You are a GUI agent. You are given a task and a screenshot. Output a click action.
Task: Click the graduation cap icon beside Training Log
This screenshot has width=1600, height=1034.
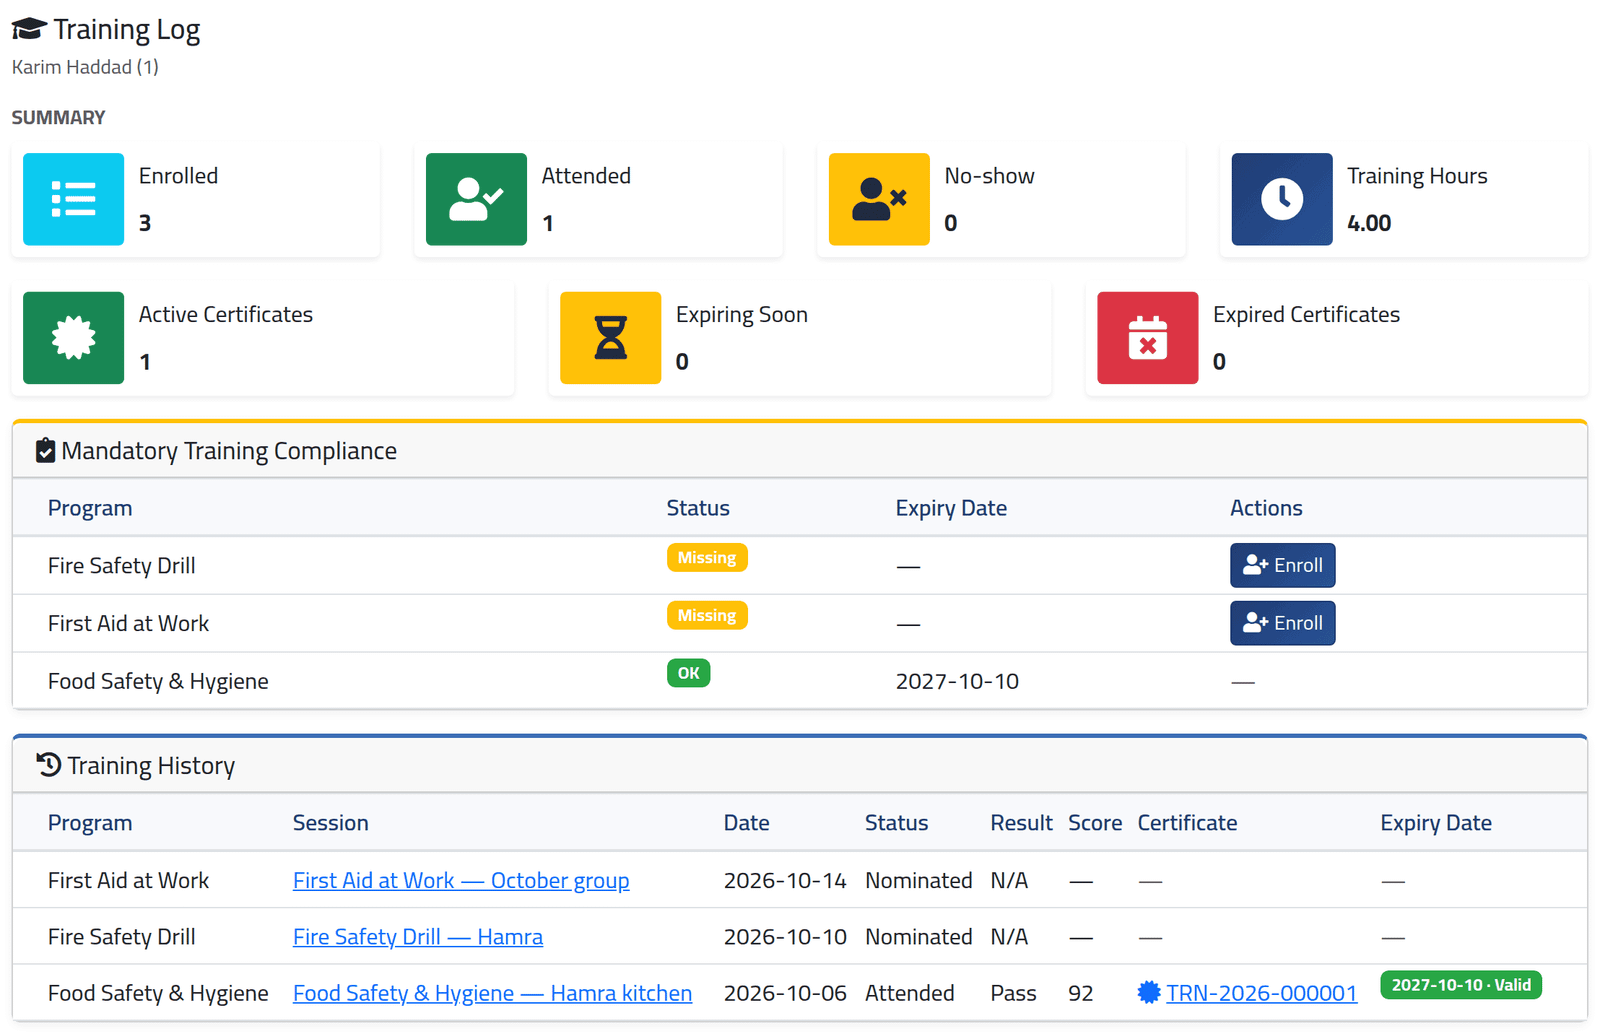click(x=29, y=30)
